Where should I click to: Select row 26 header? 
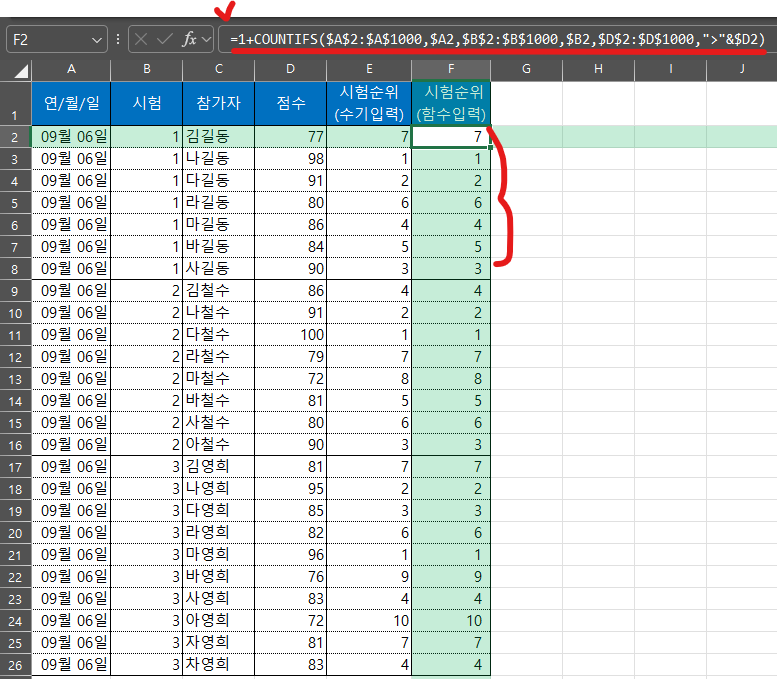[x=15, y=665]
